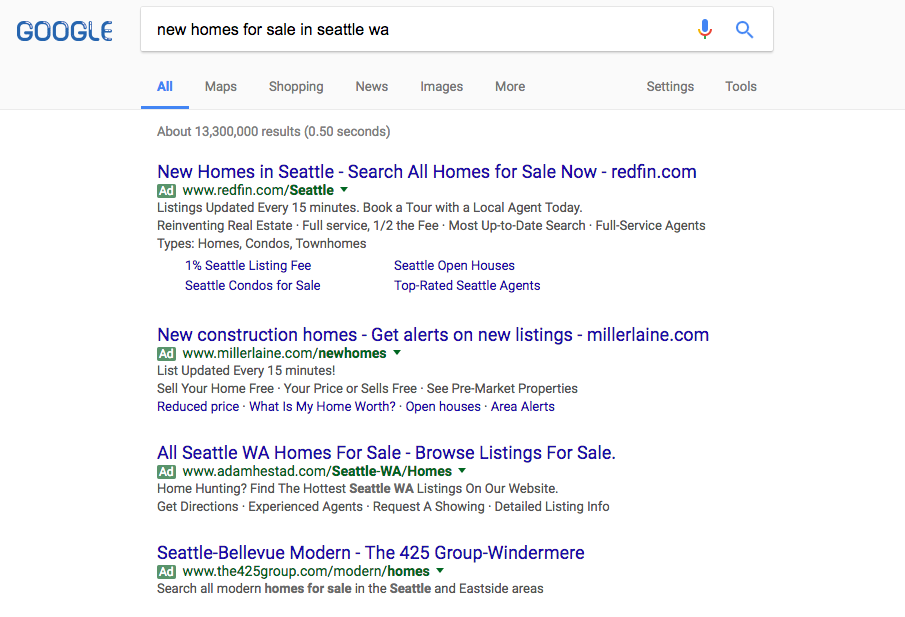Click the Ad badge beside www.the425group.com
Screen dimensions: 905x617
[x=166, y=571]
